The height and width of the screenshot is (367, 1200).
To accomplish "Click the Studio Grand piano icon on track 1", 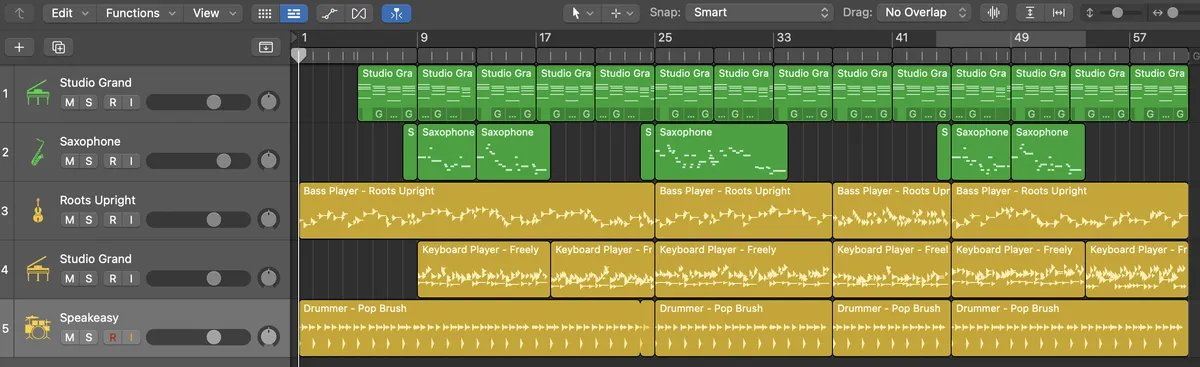I will 37,93.
